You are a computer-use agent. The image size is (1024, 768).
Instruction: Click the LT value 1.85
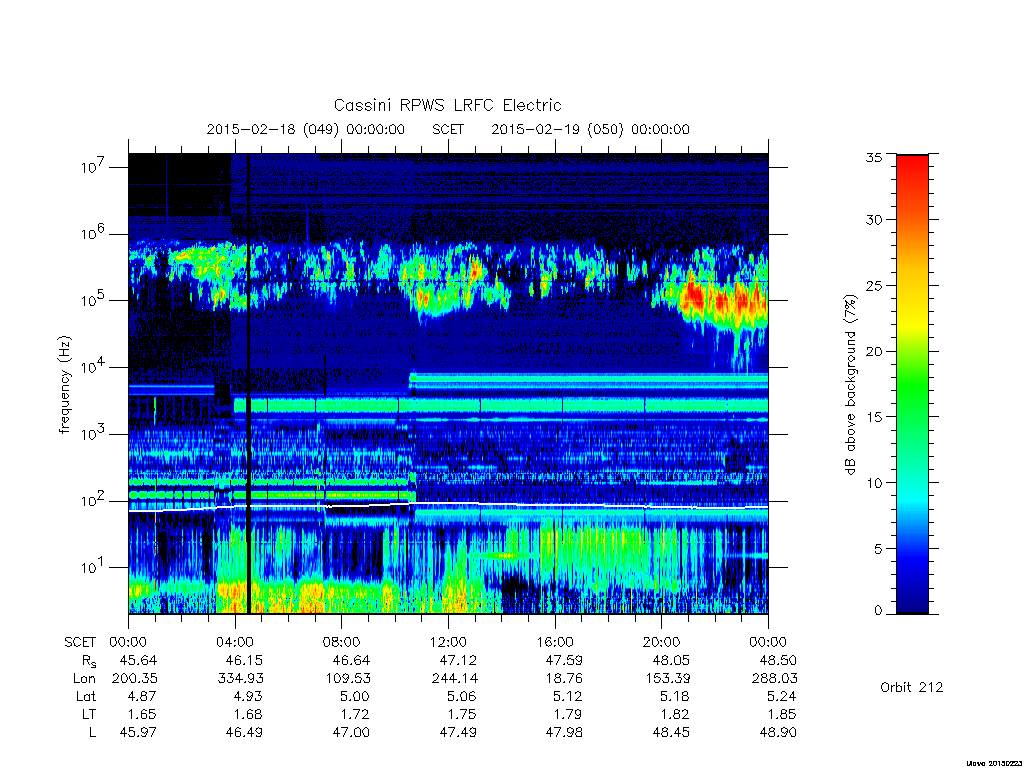point(783,714)
